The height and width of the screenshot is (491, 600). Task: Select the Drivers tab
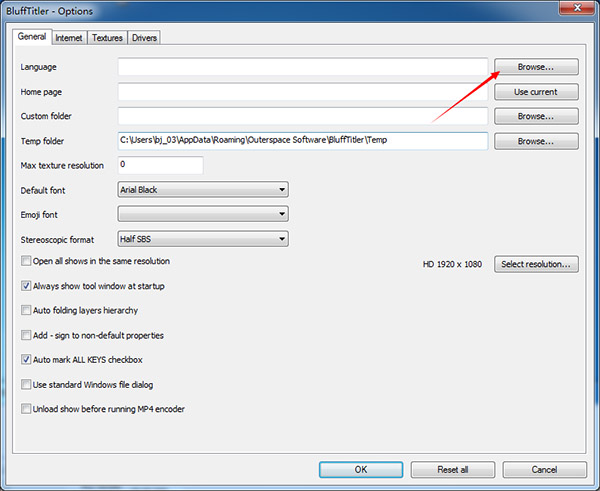[143, 38]
